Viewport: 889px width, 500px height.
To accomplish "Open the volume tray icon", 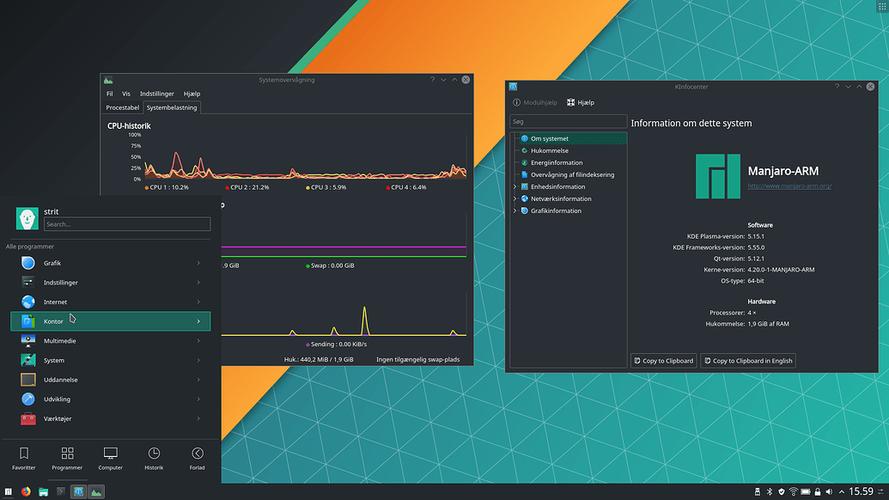I will (829, 491).
